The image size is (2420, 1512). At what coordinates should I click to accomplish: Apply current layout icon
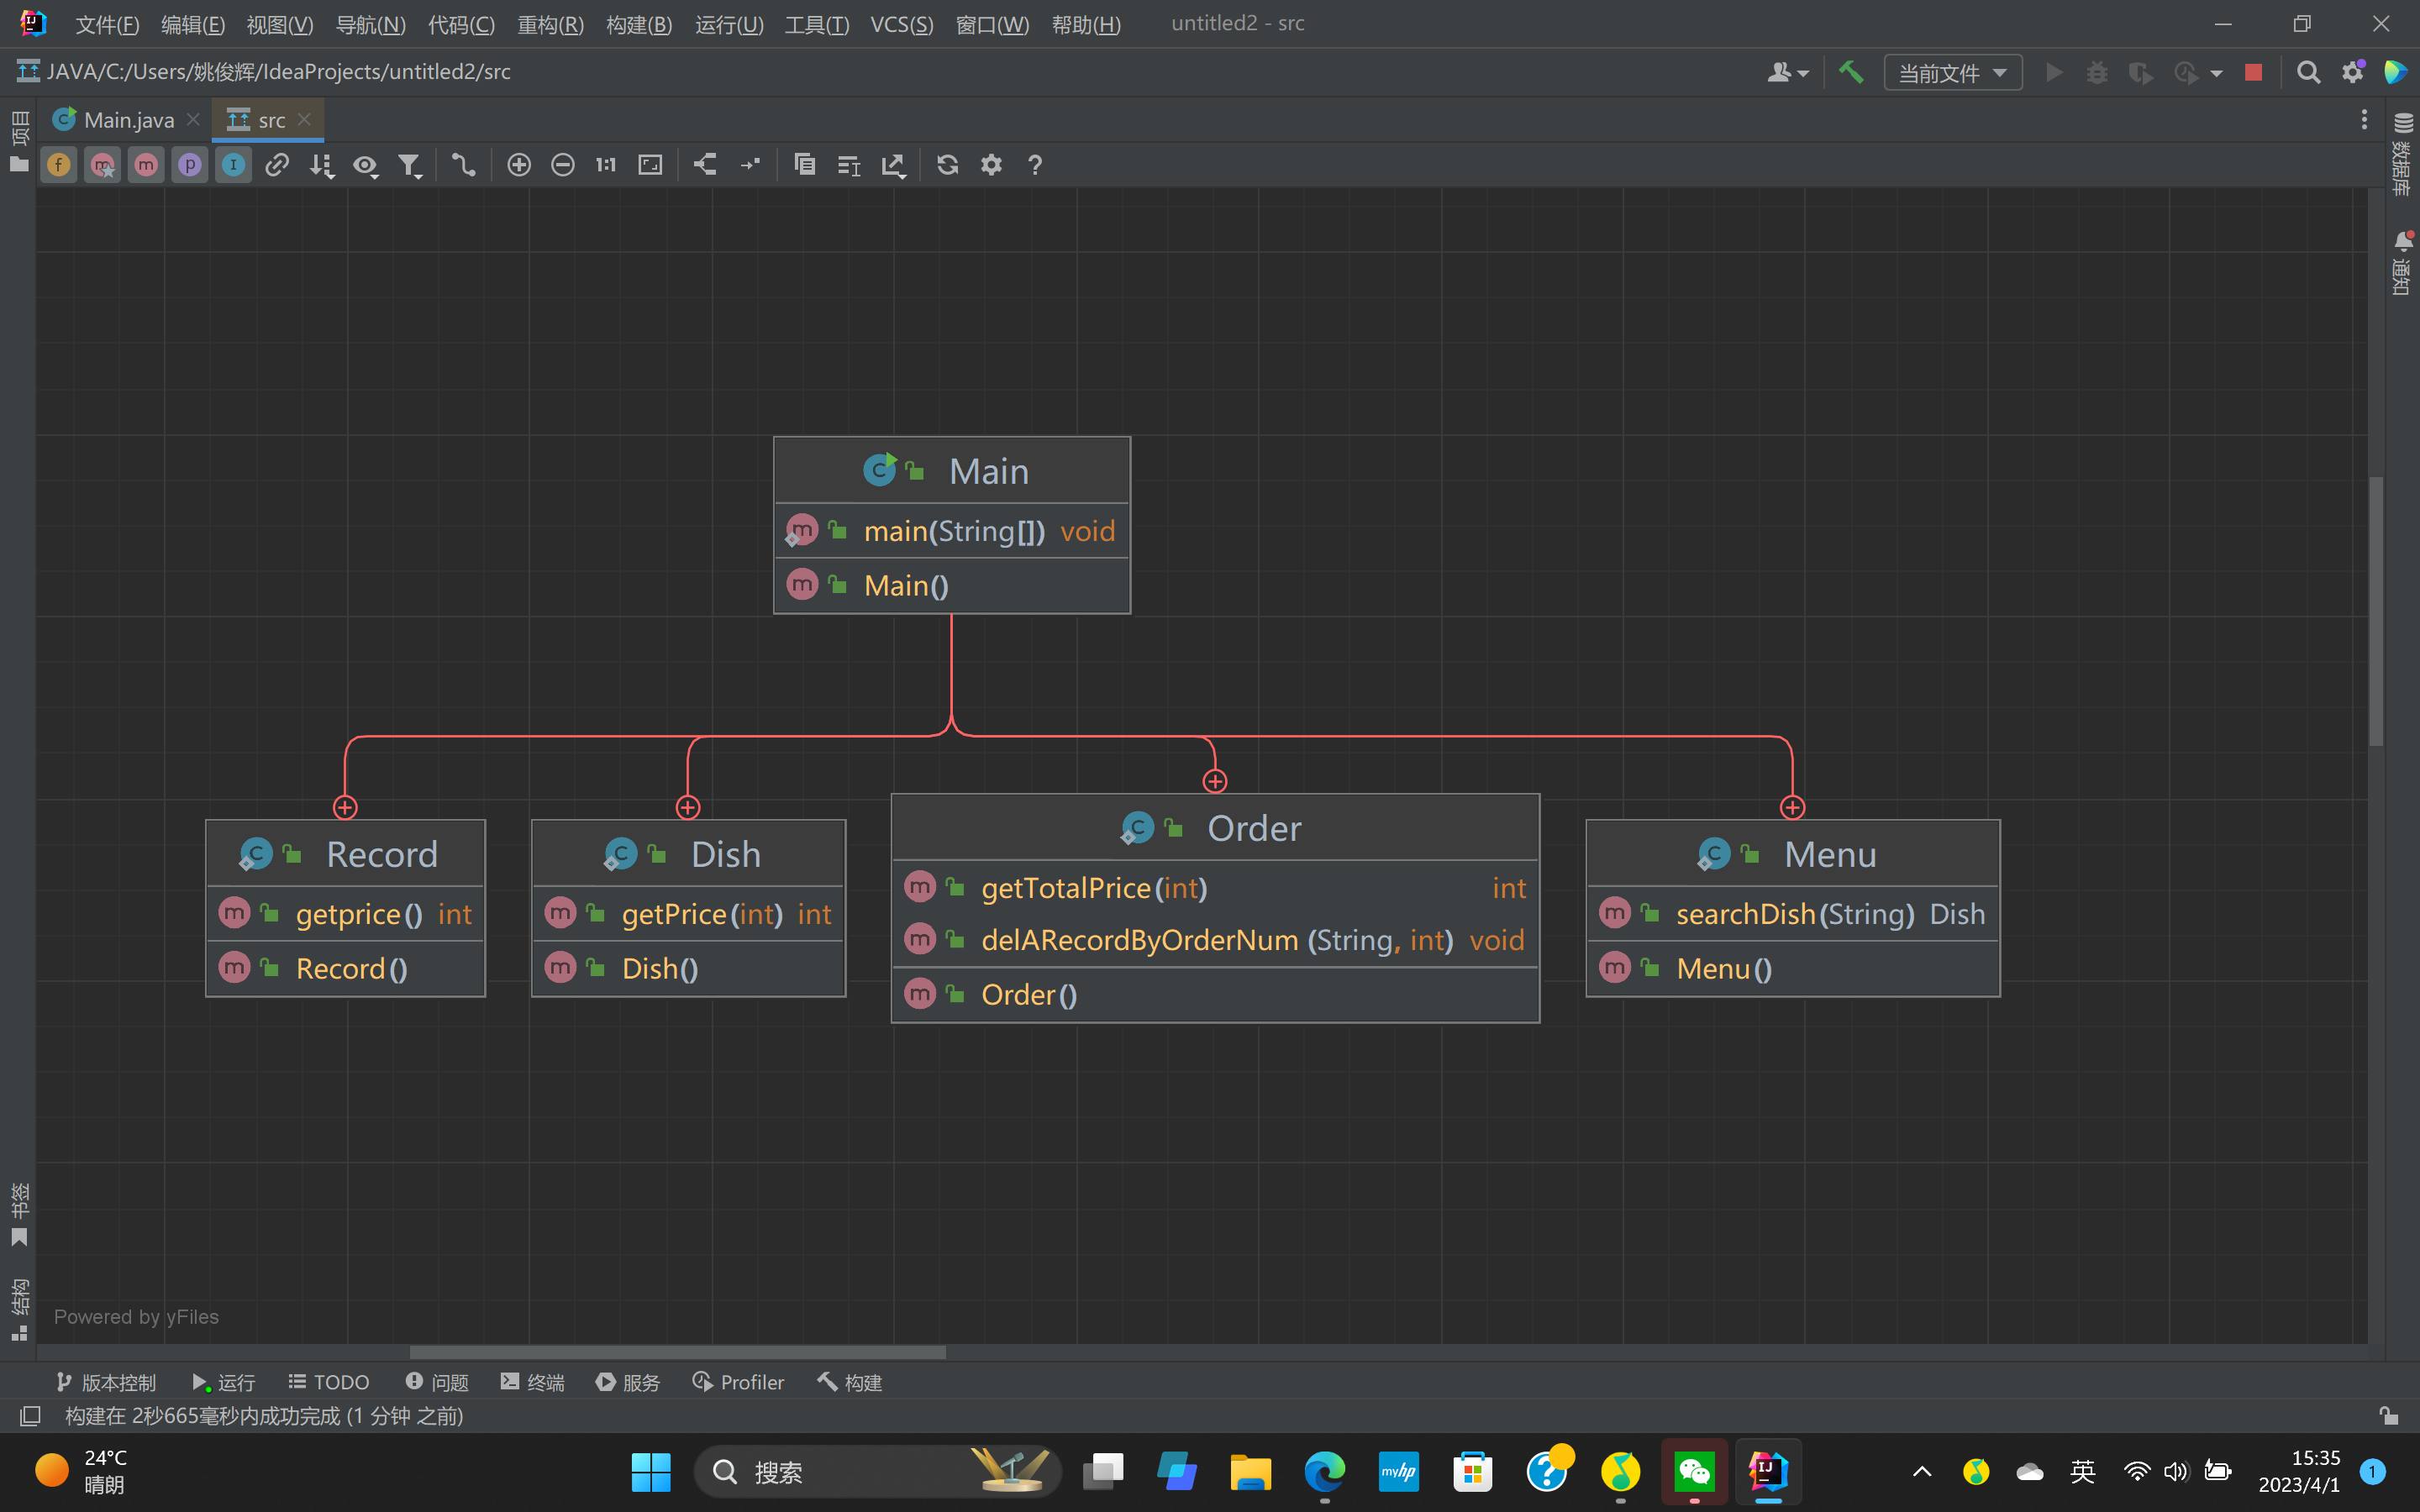(x=705, y=165)
